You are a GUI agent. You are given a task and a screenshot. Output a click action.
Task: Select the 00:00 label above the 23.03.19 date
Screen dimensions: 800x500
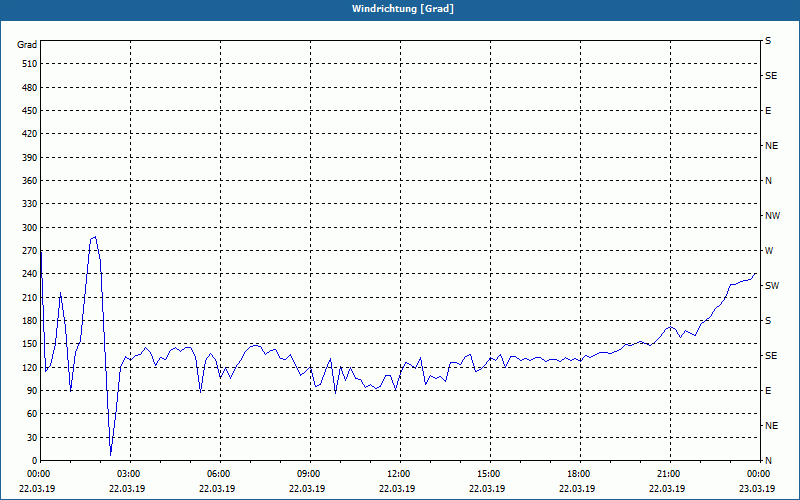pos(760,474)
